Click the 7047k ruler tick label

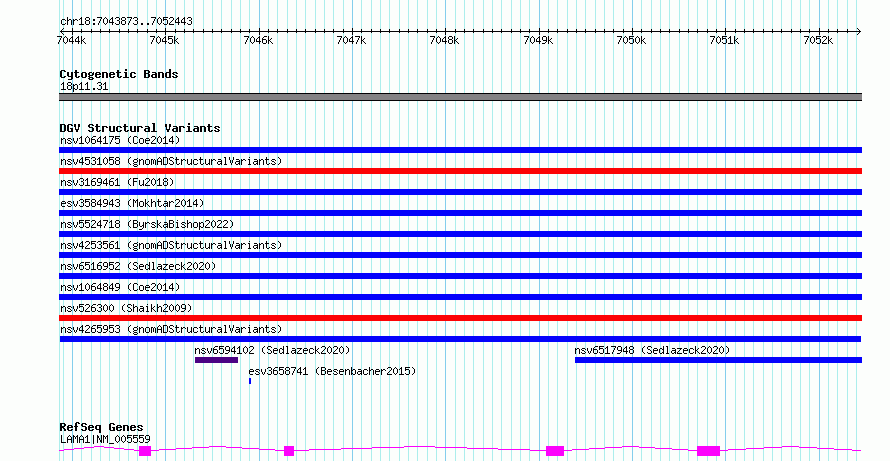[351, 40]
